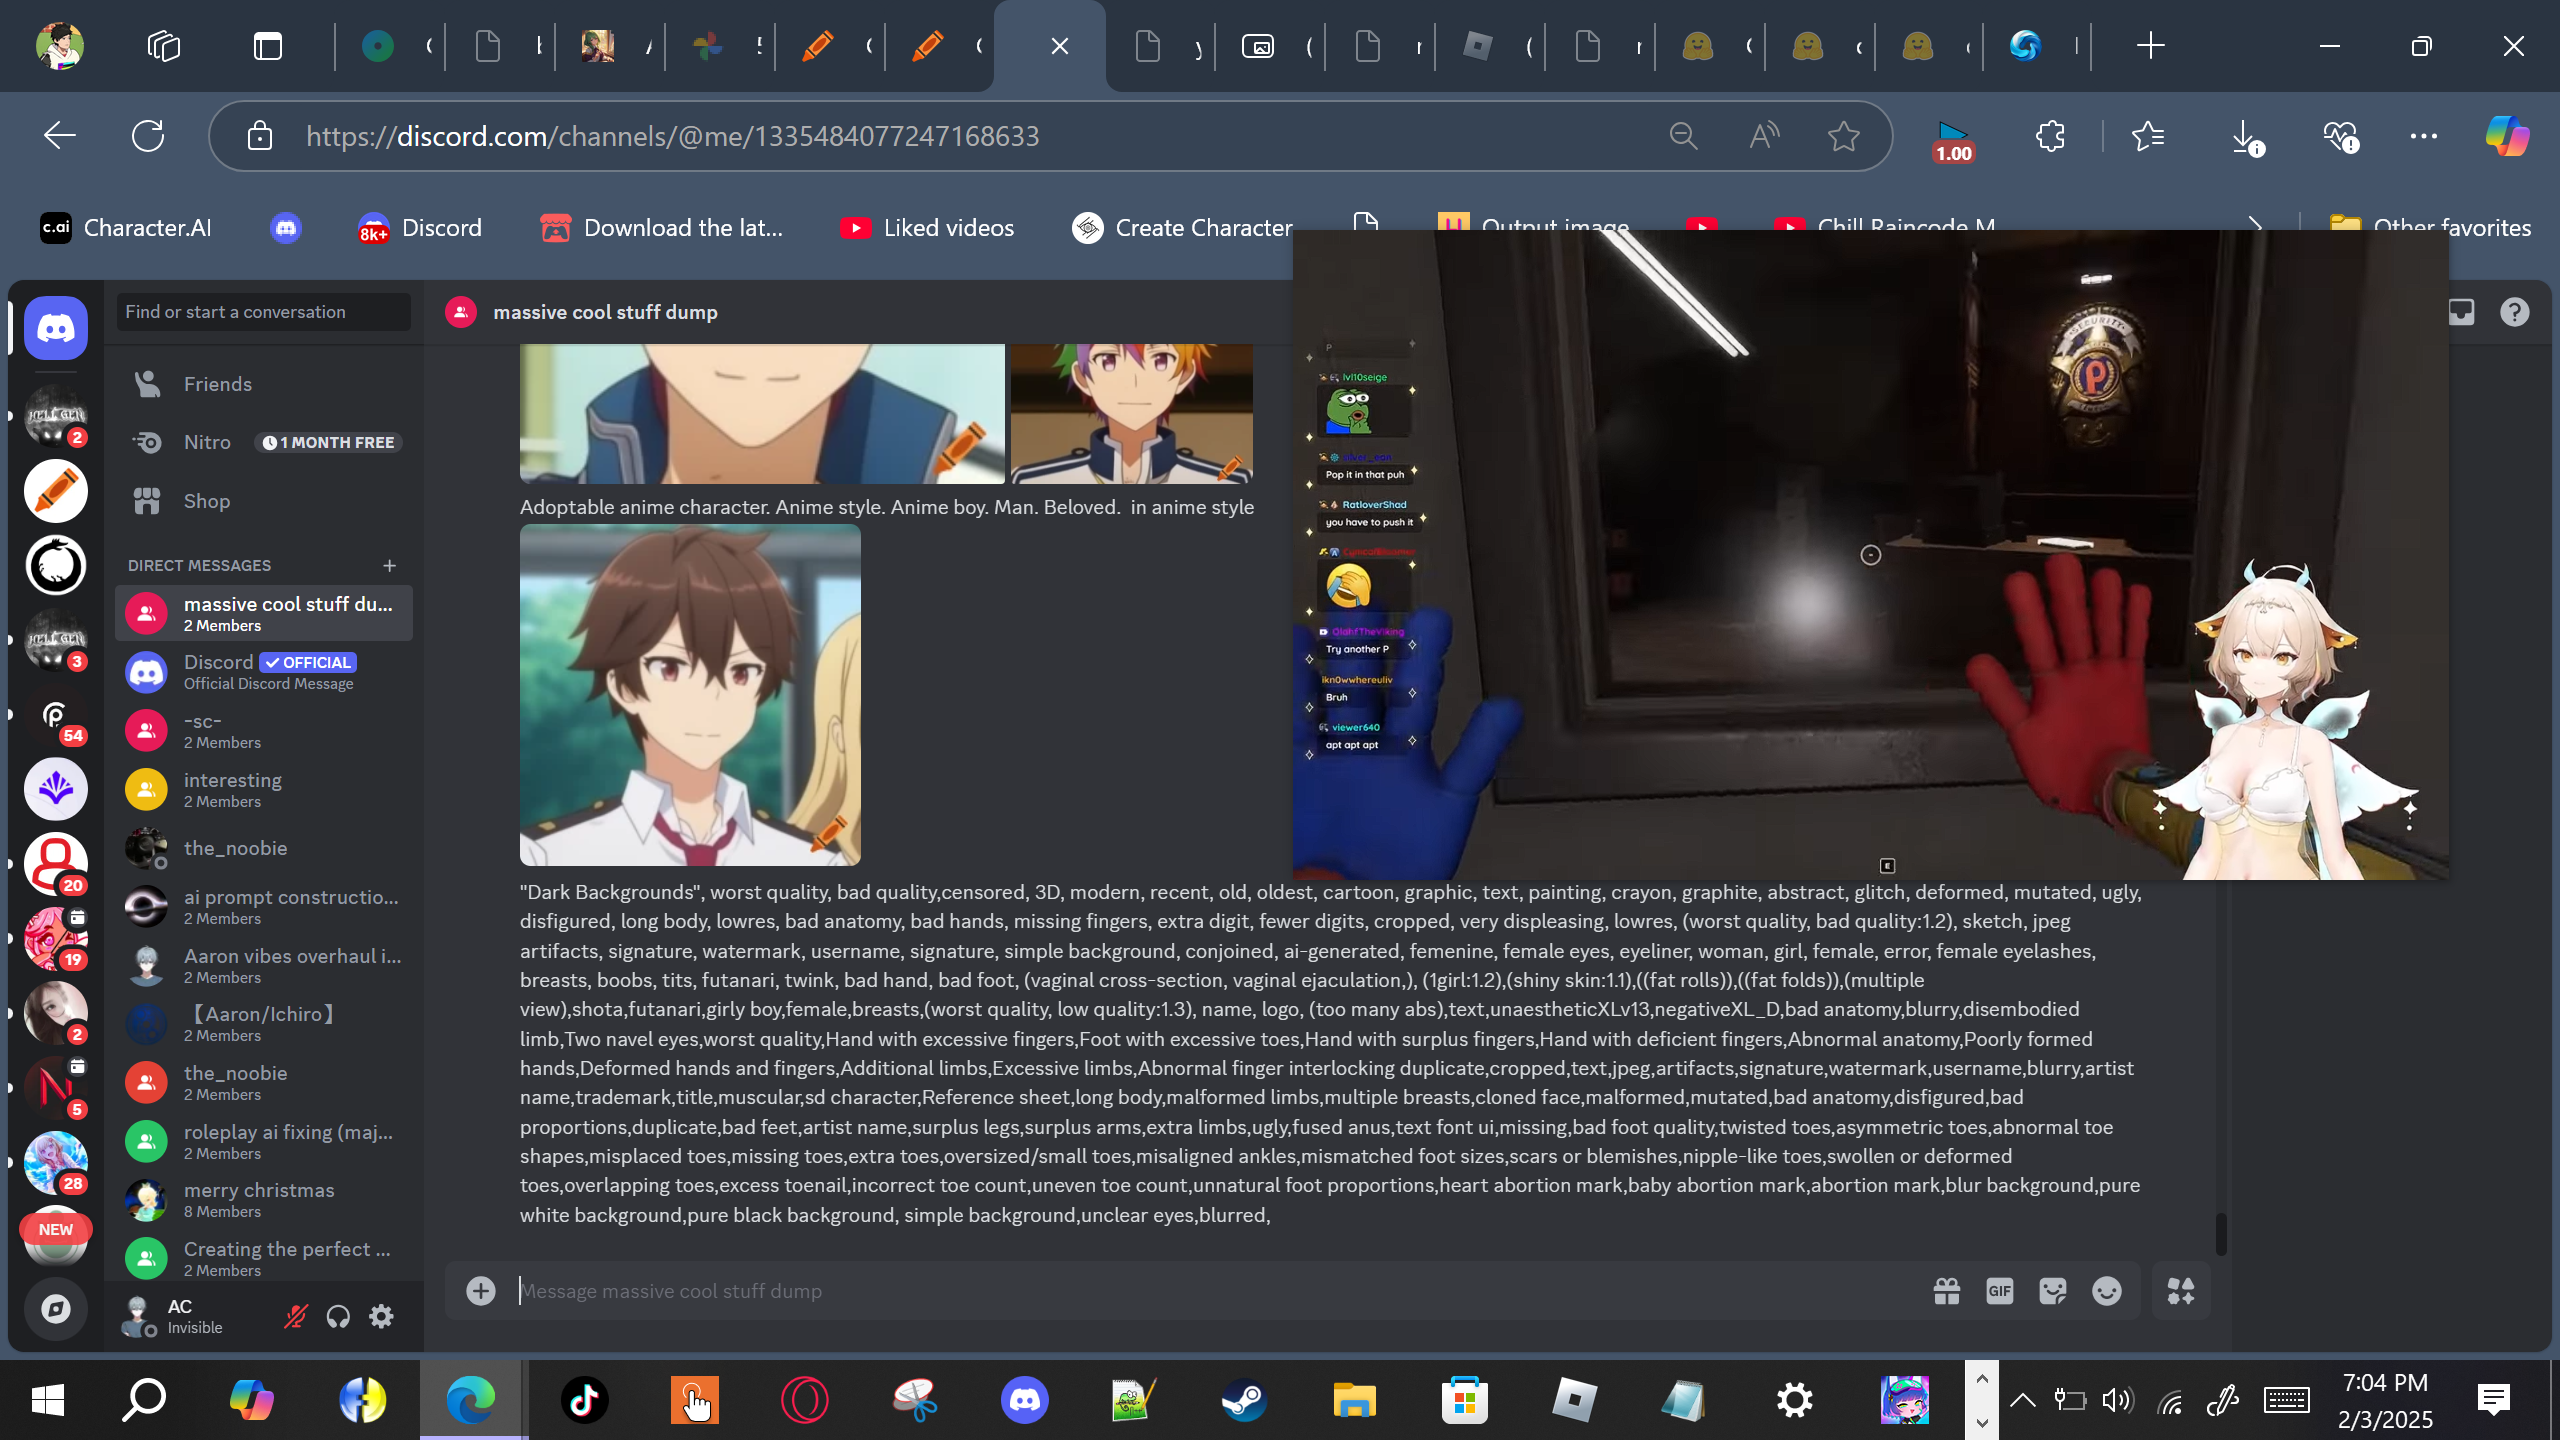Open 'Aaron vibes overhaul i...' group chat
Image resolution: width=2560 pixels, height=1440 pixels.
264,966
